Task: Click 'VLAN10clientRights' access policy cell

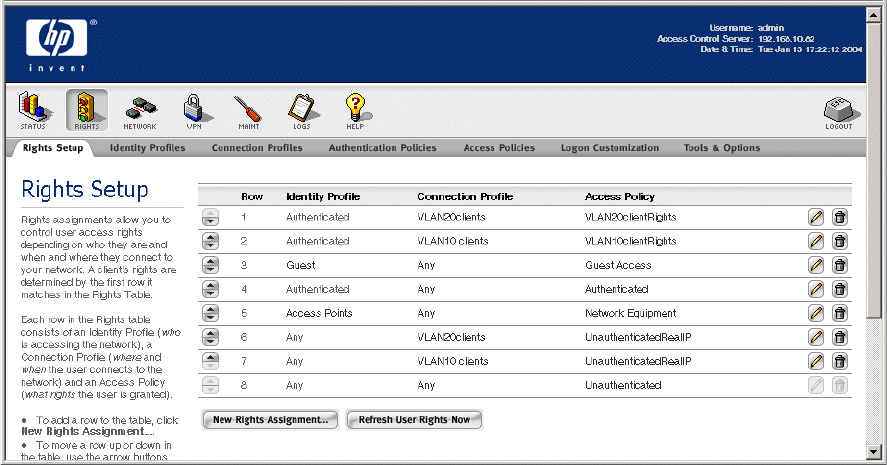Action: pos(631,241)
